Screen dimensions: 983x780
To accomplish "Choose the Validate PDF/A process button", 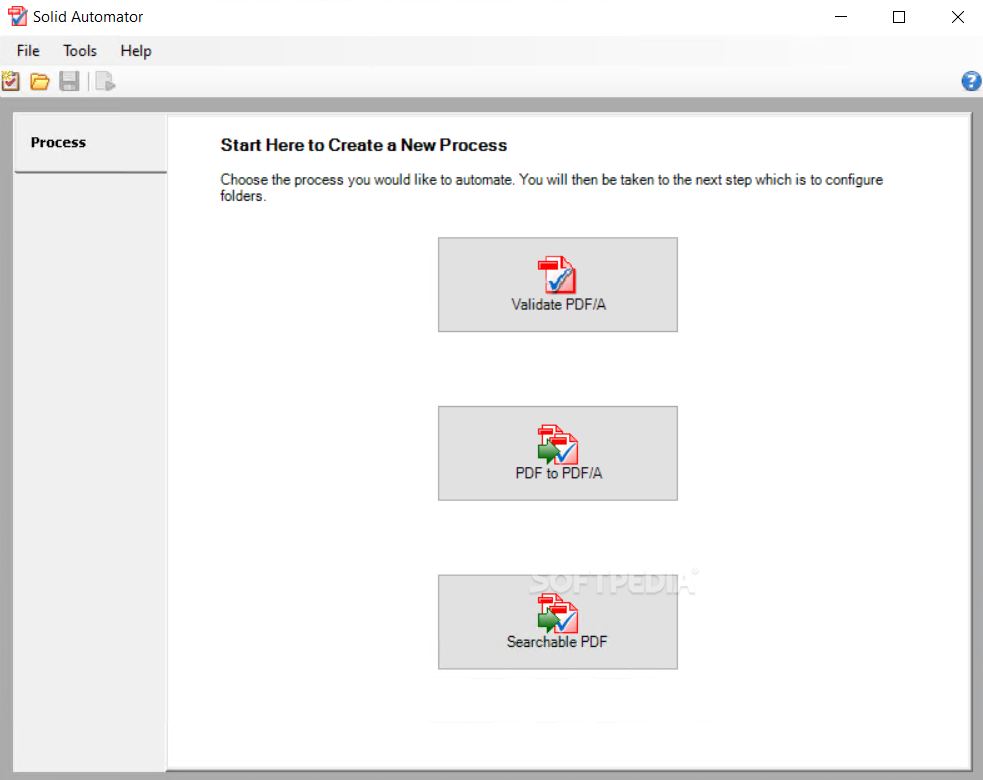I will point(558,285).
